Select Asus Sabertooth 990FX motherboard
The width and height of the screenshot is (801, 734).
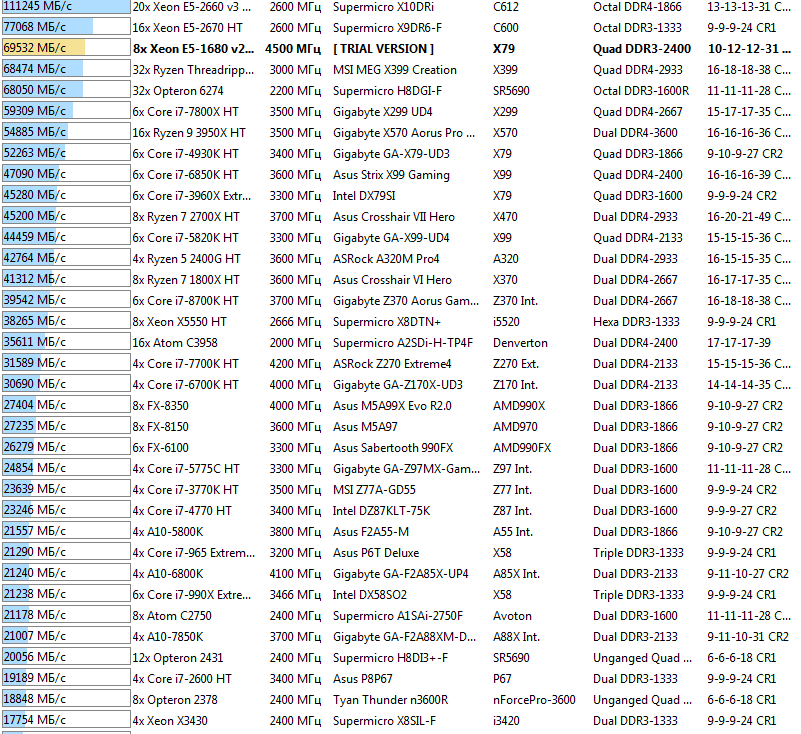point(393,446)
